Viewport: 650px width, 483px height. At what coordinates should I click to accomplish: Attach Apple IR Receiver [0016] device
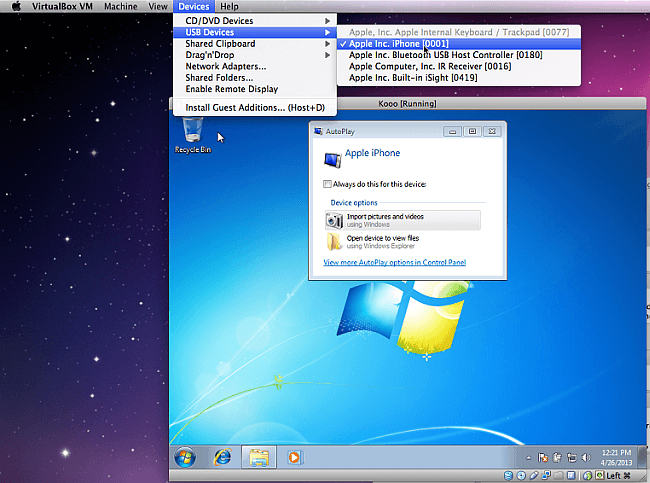459,66
